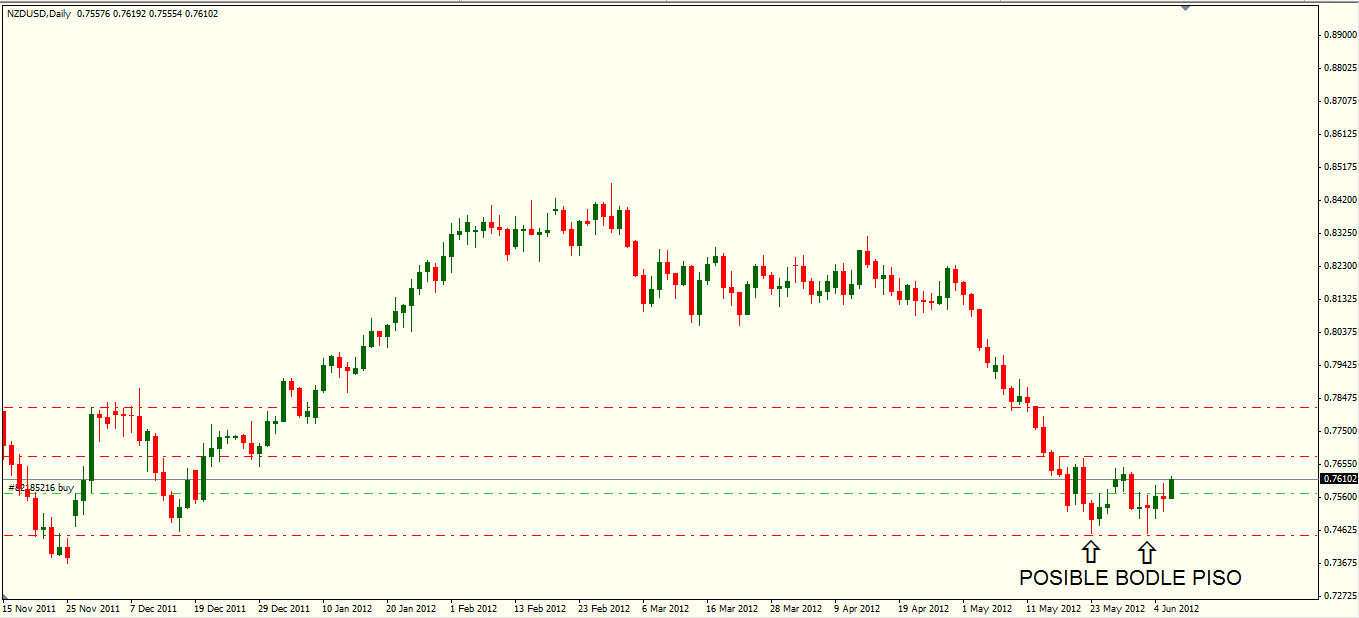Screen dimensions: 1359x618
Task: Click the POSIBLE BODLE PISO text label
Action: point(1130,578)
